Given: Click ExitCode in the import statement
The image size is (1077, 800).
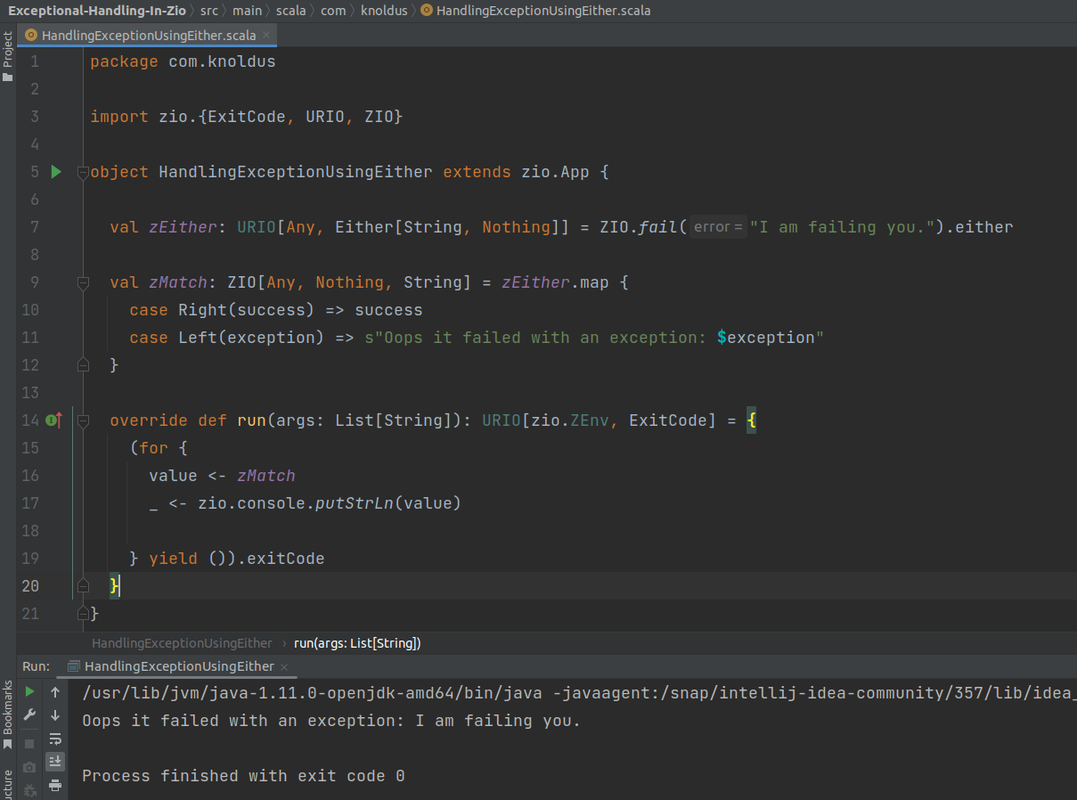Looking at the screenshot, I should click(x=247, y=117).
